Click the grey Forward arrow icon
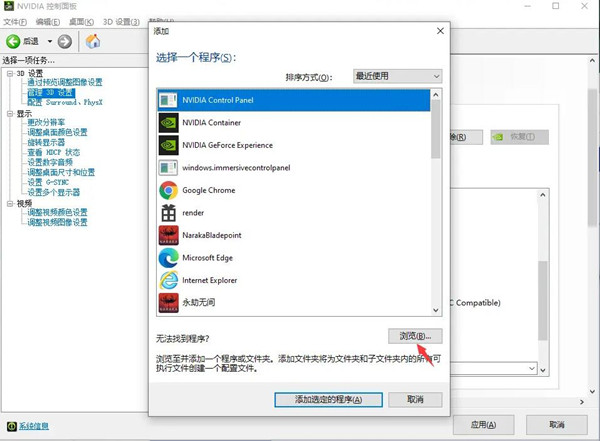The height and width of the screenshot is (441, 600). pos(65,41)
